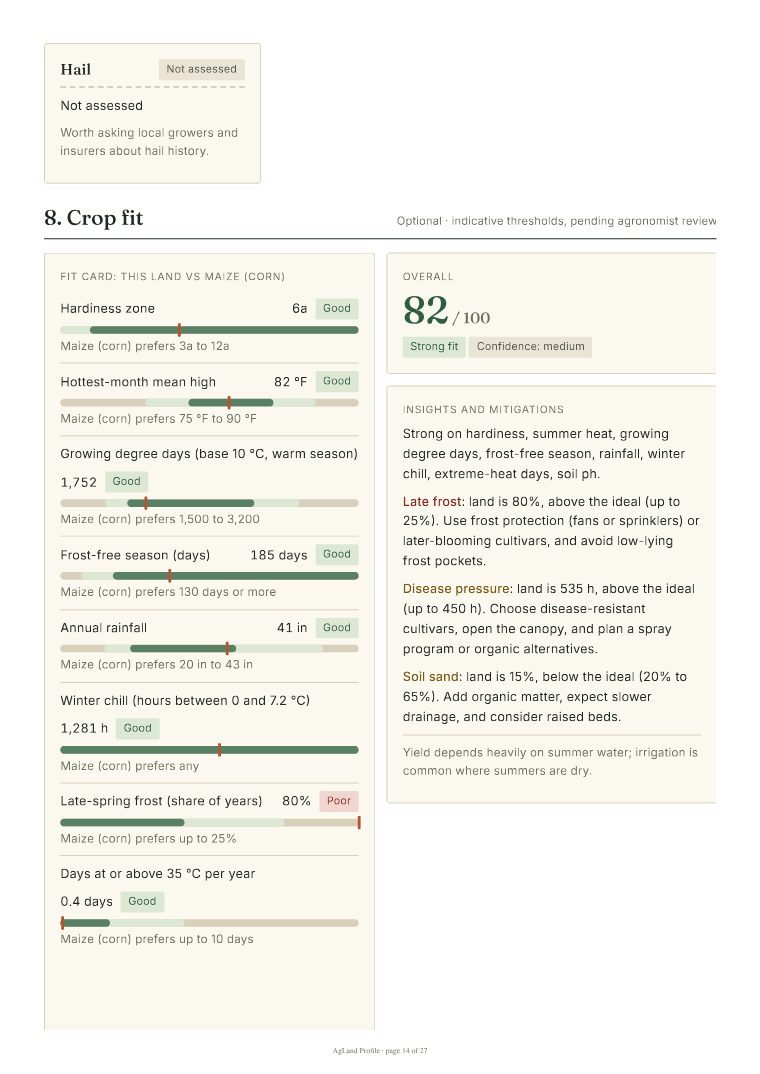Click the 'Soil sand' insight label
Image resolution: width=760 pixels, height=1074 pixels.
(431, 677)
